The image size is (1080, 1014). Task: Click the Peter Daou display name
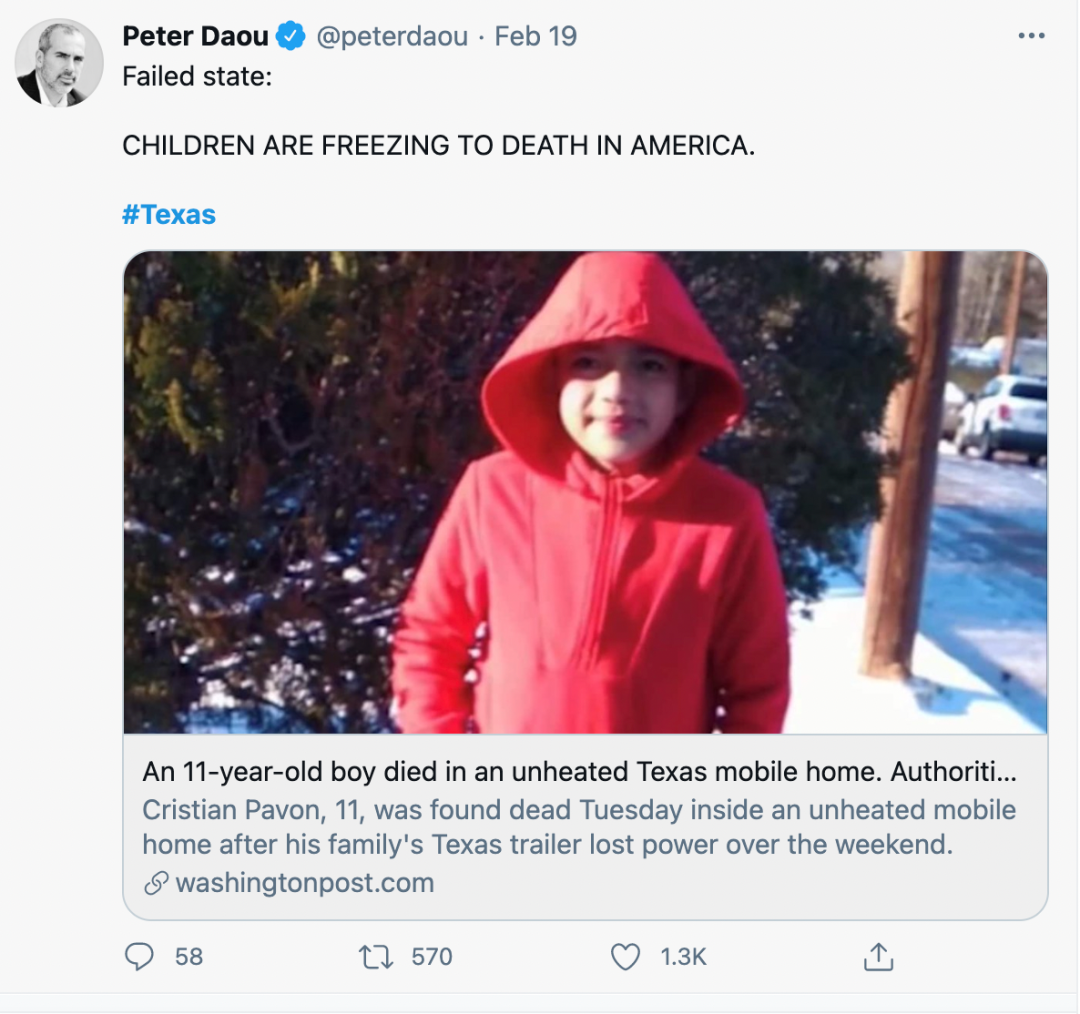tap(195, 36)
